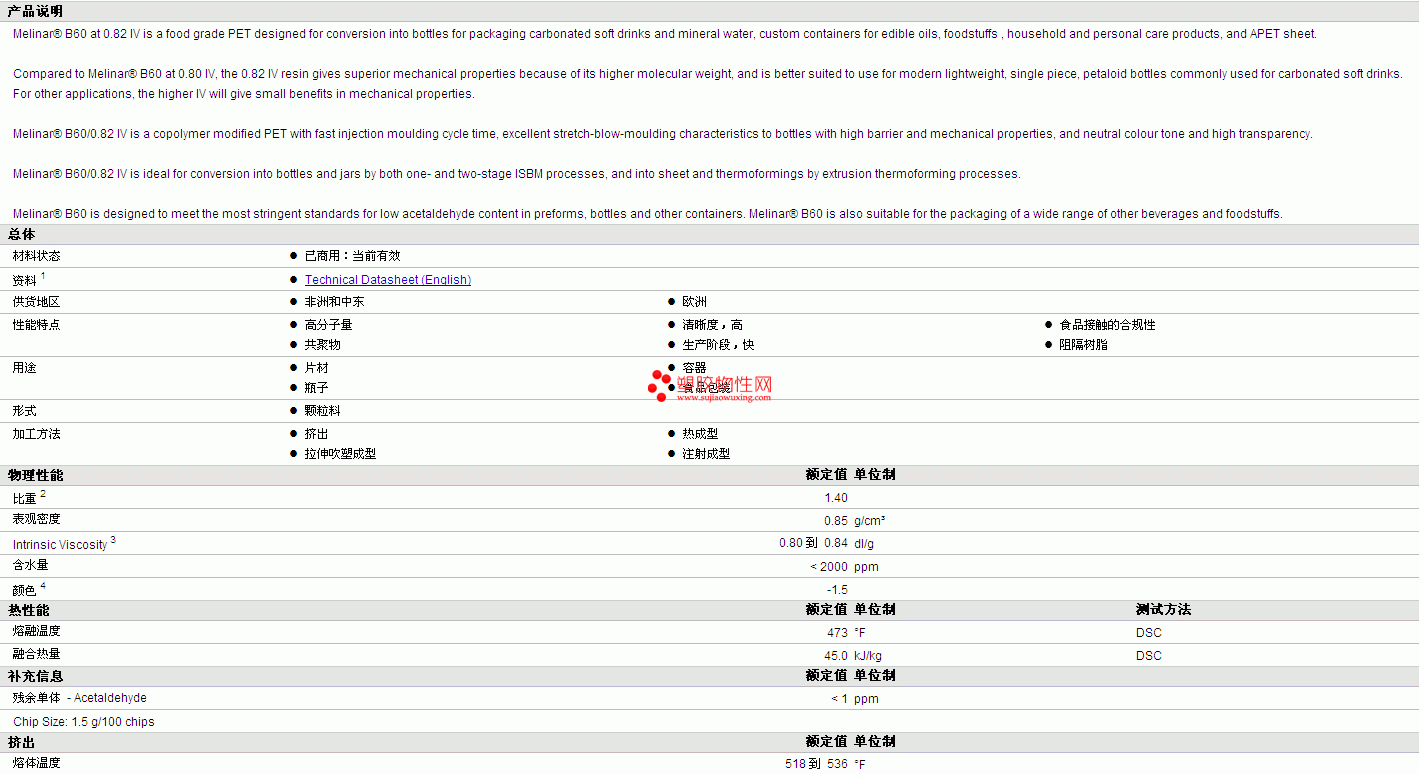Select the 清晰度，高 feature entry
This screenshot has height=774, width=1419.
tap(713, 325)
